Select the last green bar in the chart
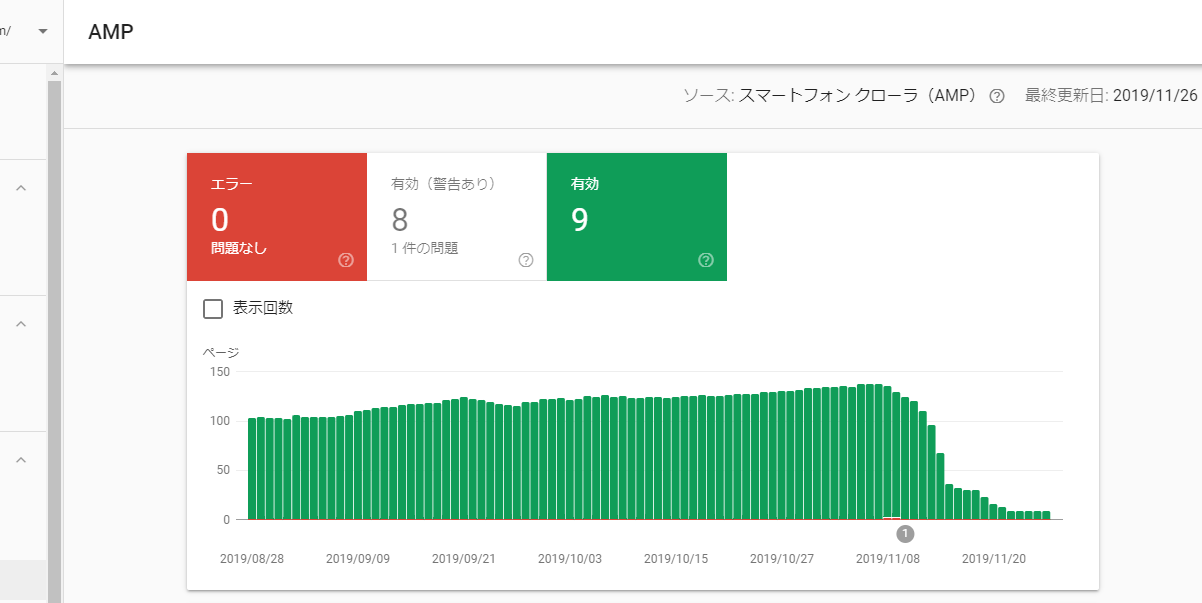 [x=1046, y=515]
